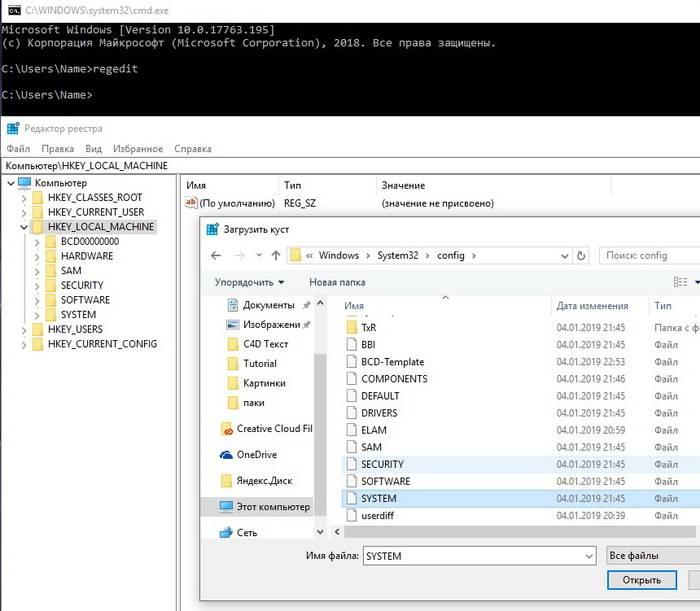Click the Поиск: config search field
The image size is (700, 611).
point(650,256)
